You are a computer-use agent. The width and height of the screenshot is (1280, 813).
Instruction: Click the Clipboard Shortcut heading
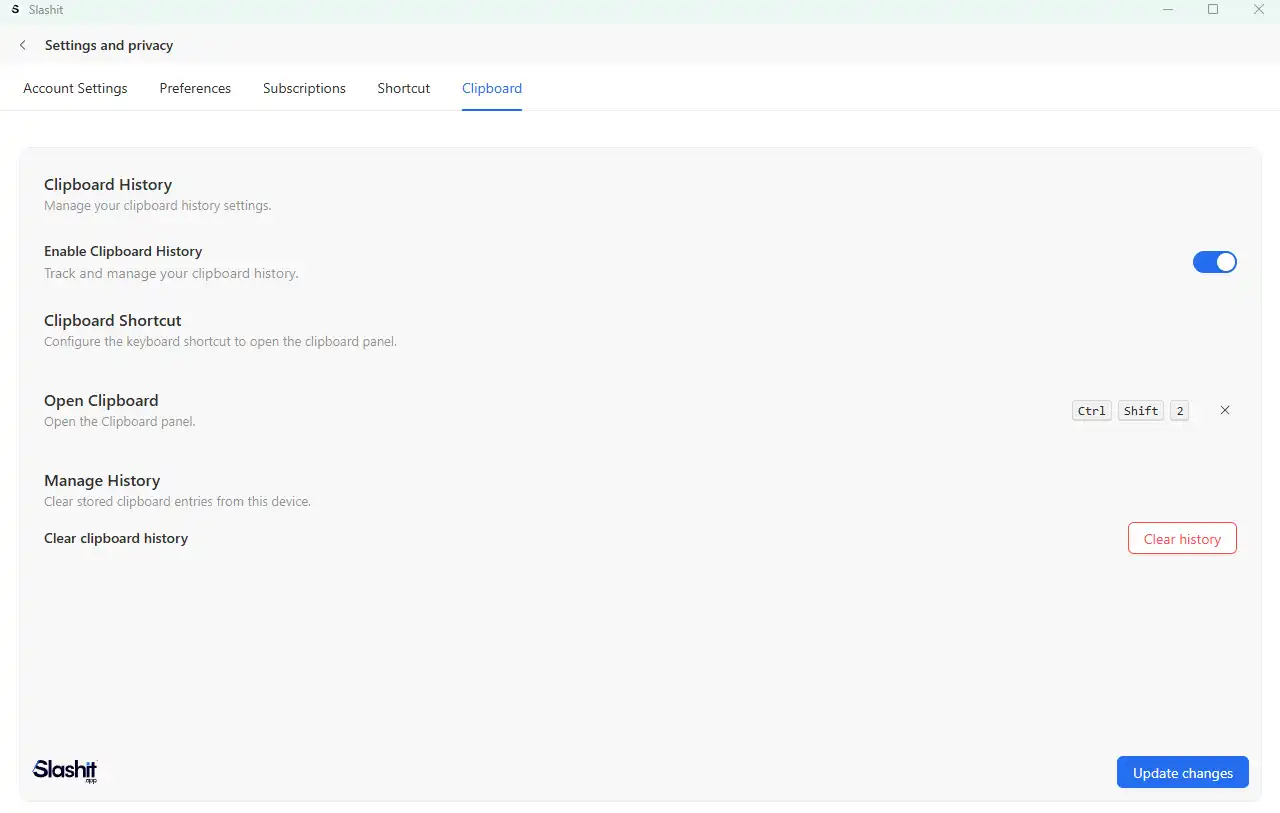click(113, 320)
